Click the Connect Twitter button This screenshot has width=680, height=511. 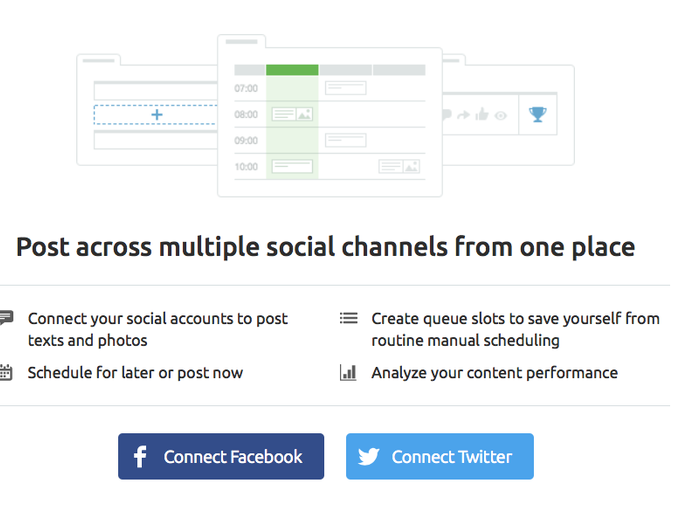[439, 456]
